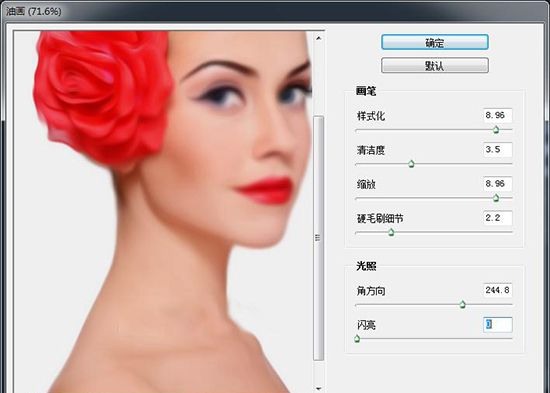Click the 油画 (71.6%) title bar text
This screenshot has height=393, width=550.
pos(34,11)
